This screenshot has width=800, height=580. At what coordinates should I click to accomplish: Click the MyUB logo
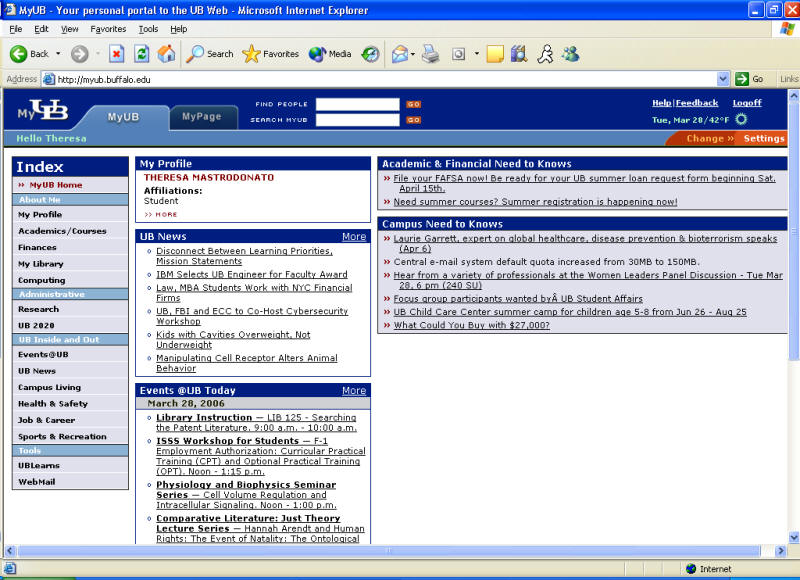(43, 110)
